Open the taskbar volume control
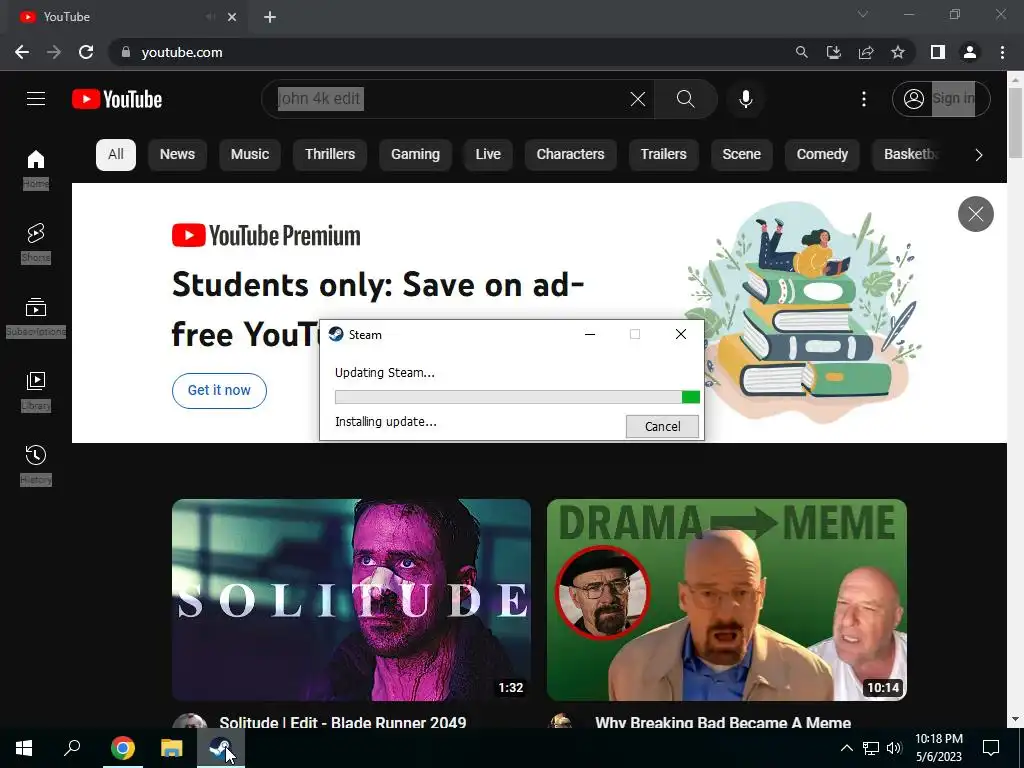Viewport: 1024px width, 768px height. click(894, 748)
